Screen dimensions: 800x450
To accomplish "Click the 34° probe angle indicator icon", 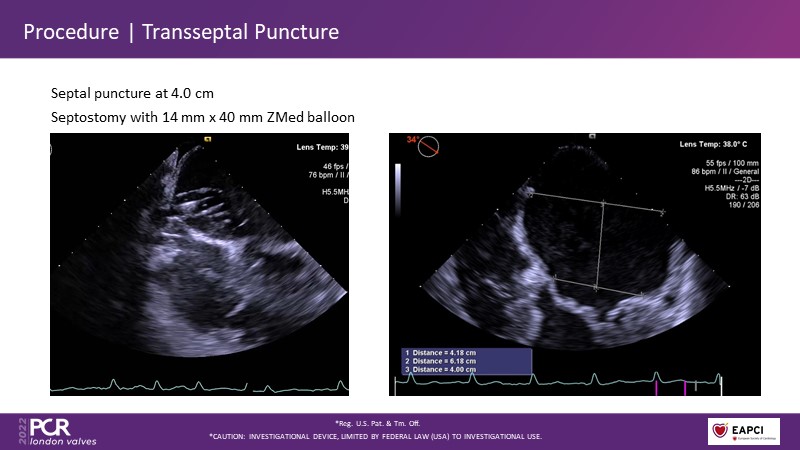I will [429, 147].
